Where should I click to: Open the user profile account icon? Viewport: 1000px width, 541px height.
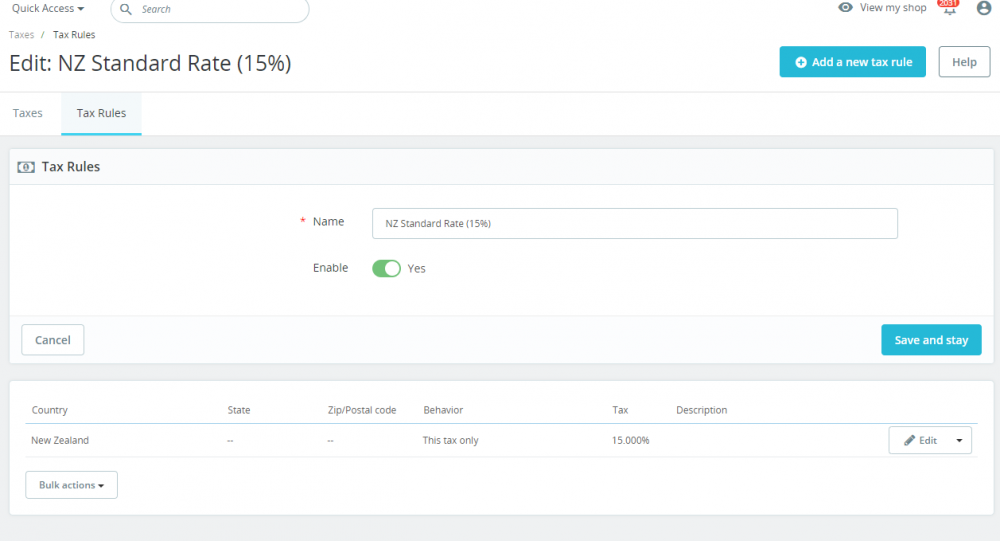pos(983,8)
